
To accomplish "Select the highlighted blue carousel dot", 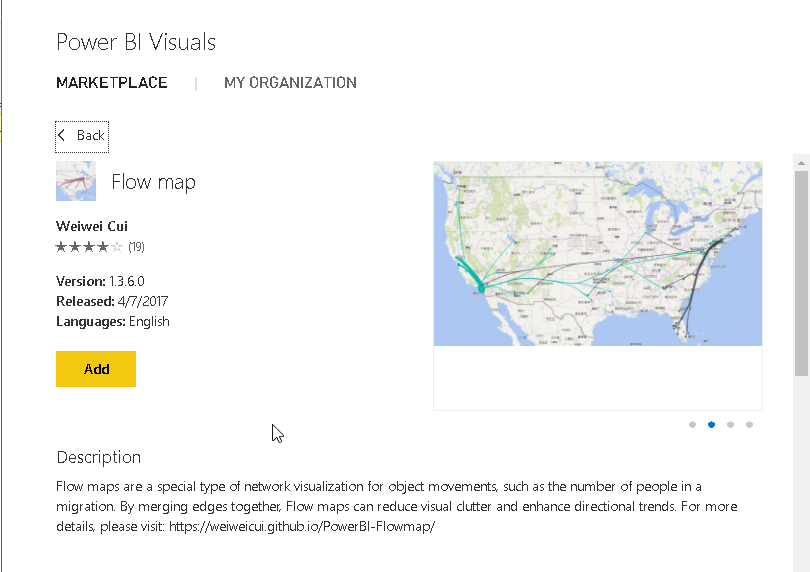I will tap(711, 424).
